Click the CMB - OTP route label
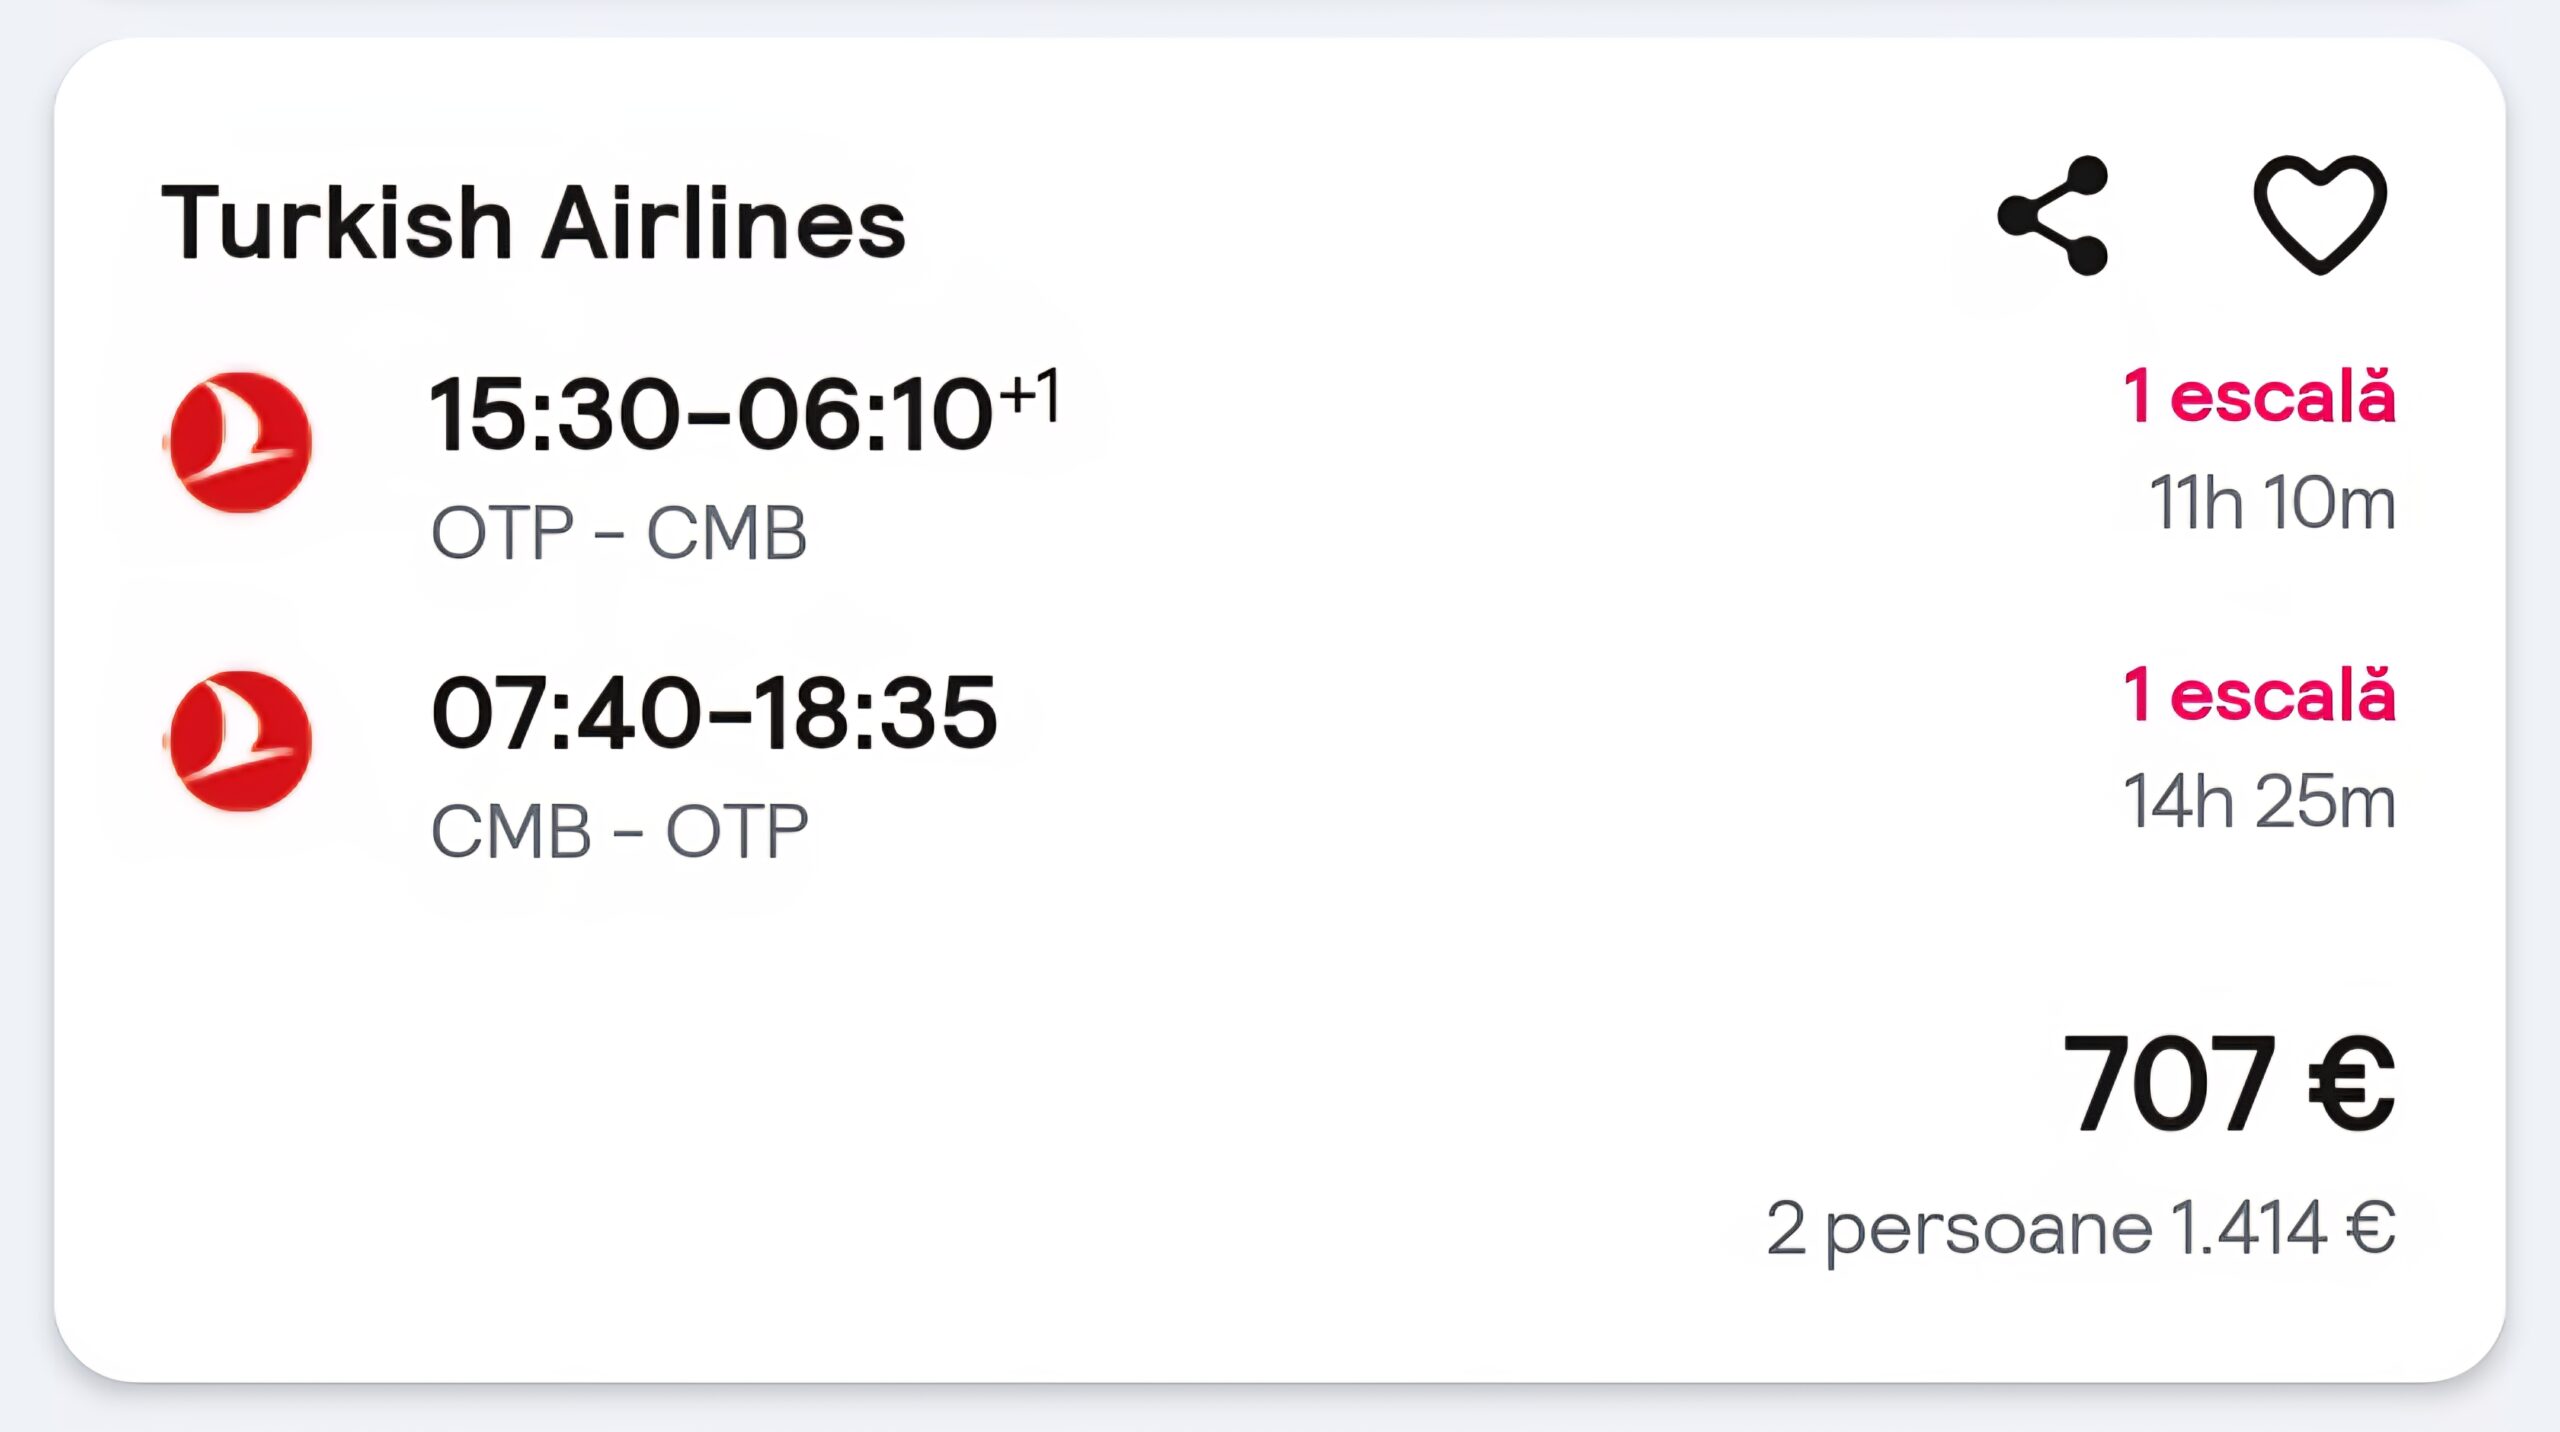2560x1432 pixels. click(618, 831)
